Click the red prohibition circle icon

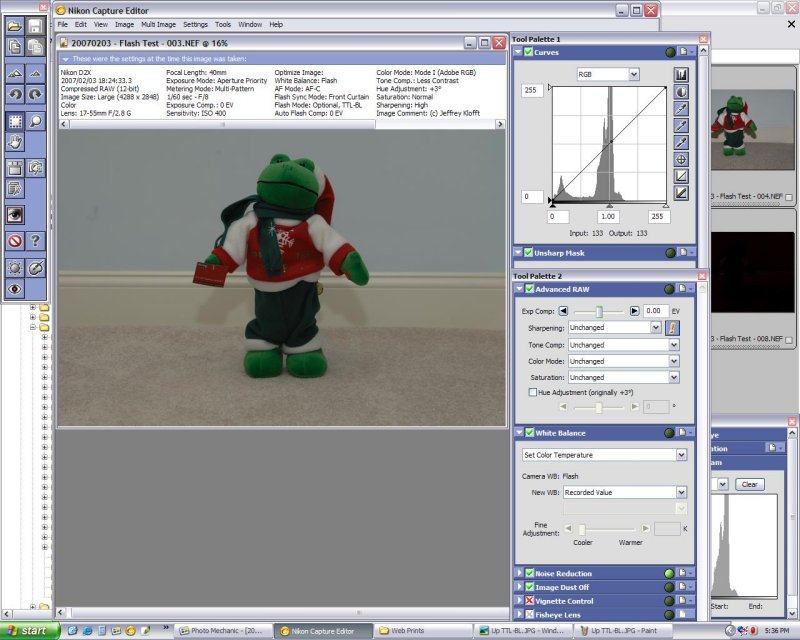pyautogui.click(x=15, y=241)
